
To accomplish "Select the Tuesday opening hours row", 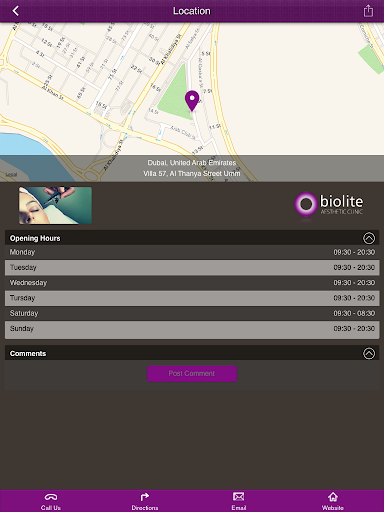I will click(192, 268).
